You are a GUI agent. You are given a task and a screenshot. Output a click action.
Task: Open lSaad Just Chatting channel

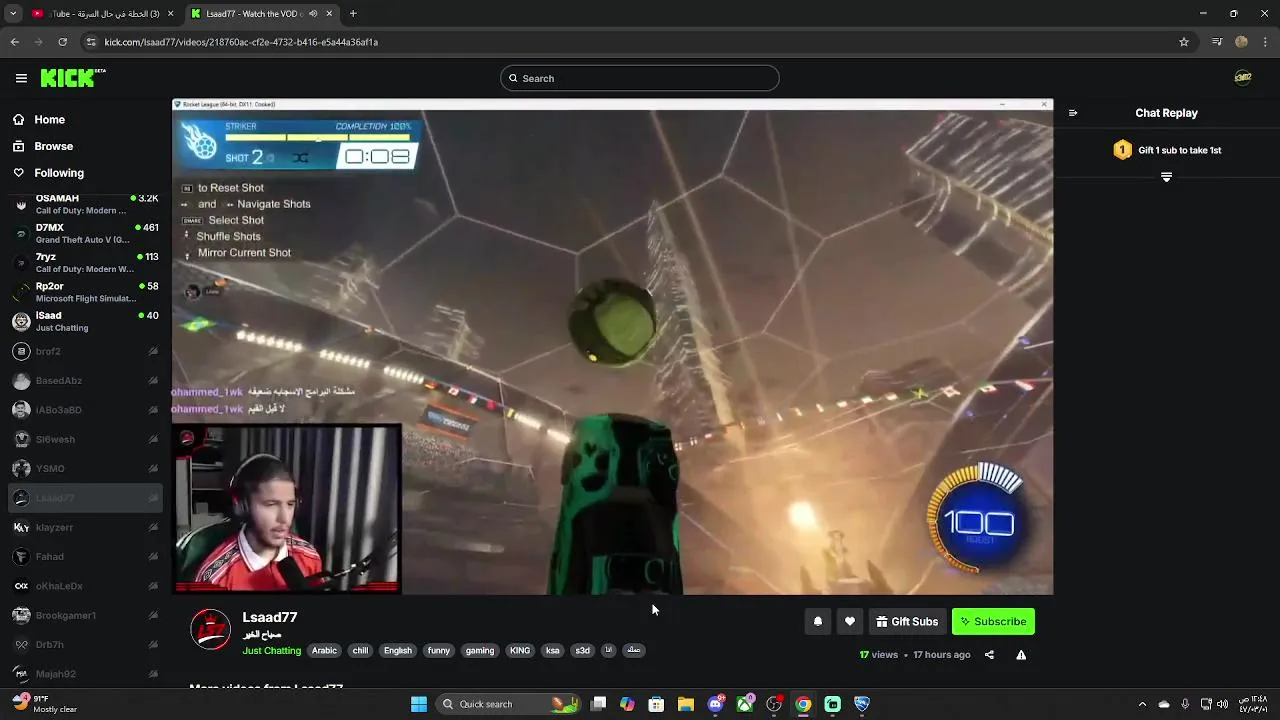[85, 321]
